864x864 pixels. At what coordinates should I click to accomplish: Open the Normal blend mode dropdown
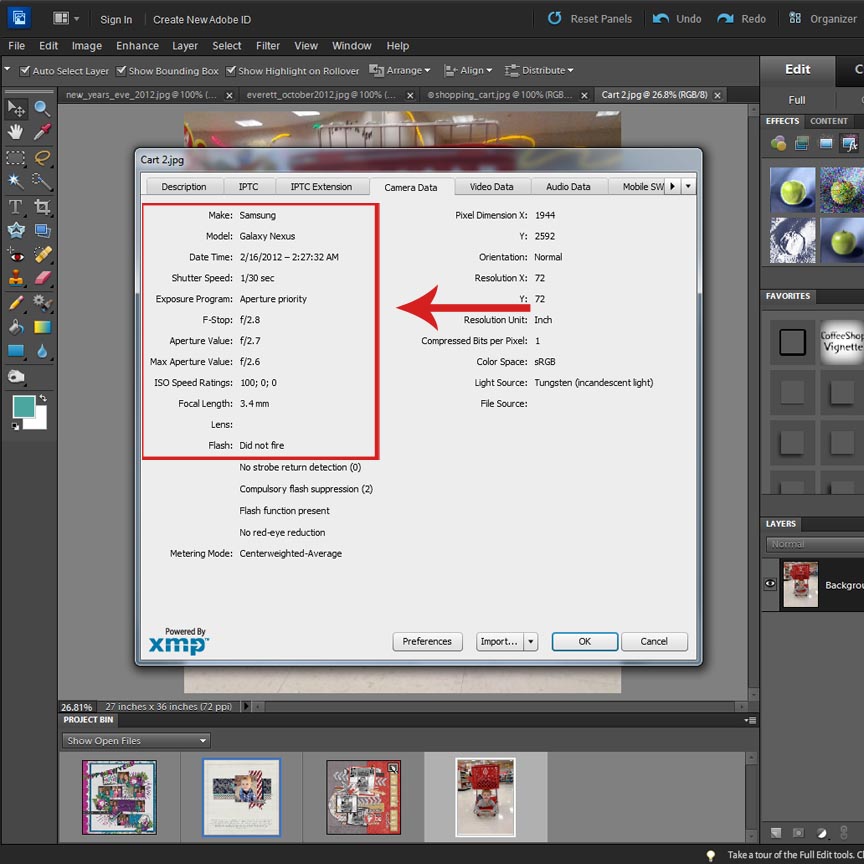point(814,544)
